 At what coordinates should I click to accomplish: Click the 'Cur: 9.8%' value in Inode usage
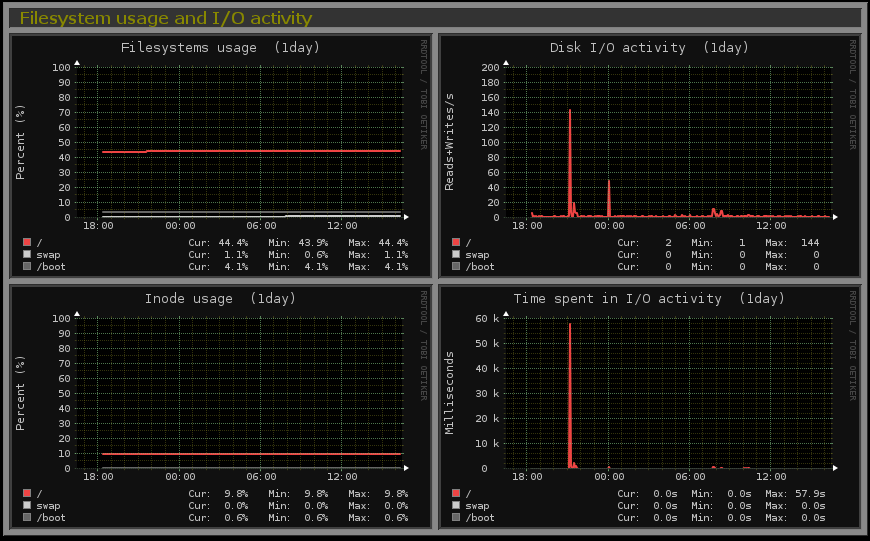[218, 493]
